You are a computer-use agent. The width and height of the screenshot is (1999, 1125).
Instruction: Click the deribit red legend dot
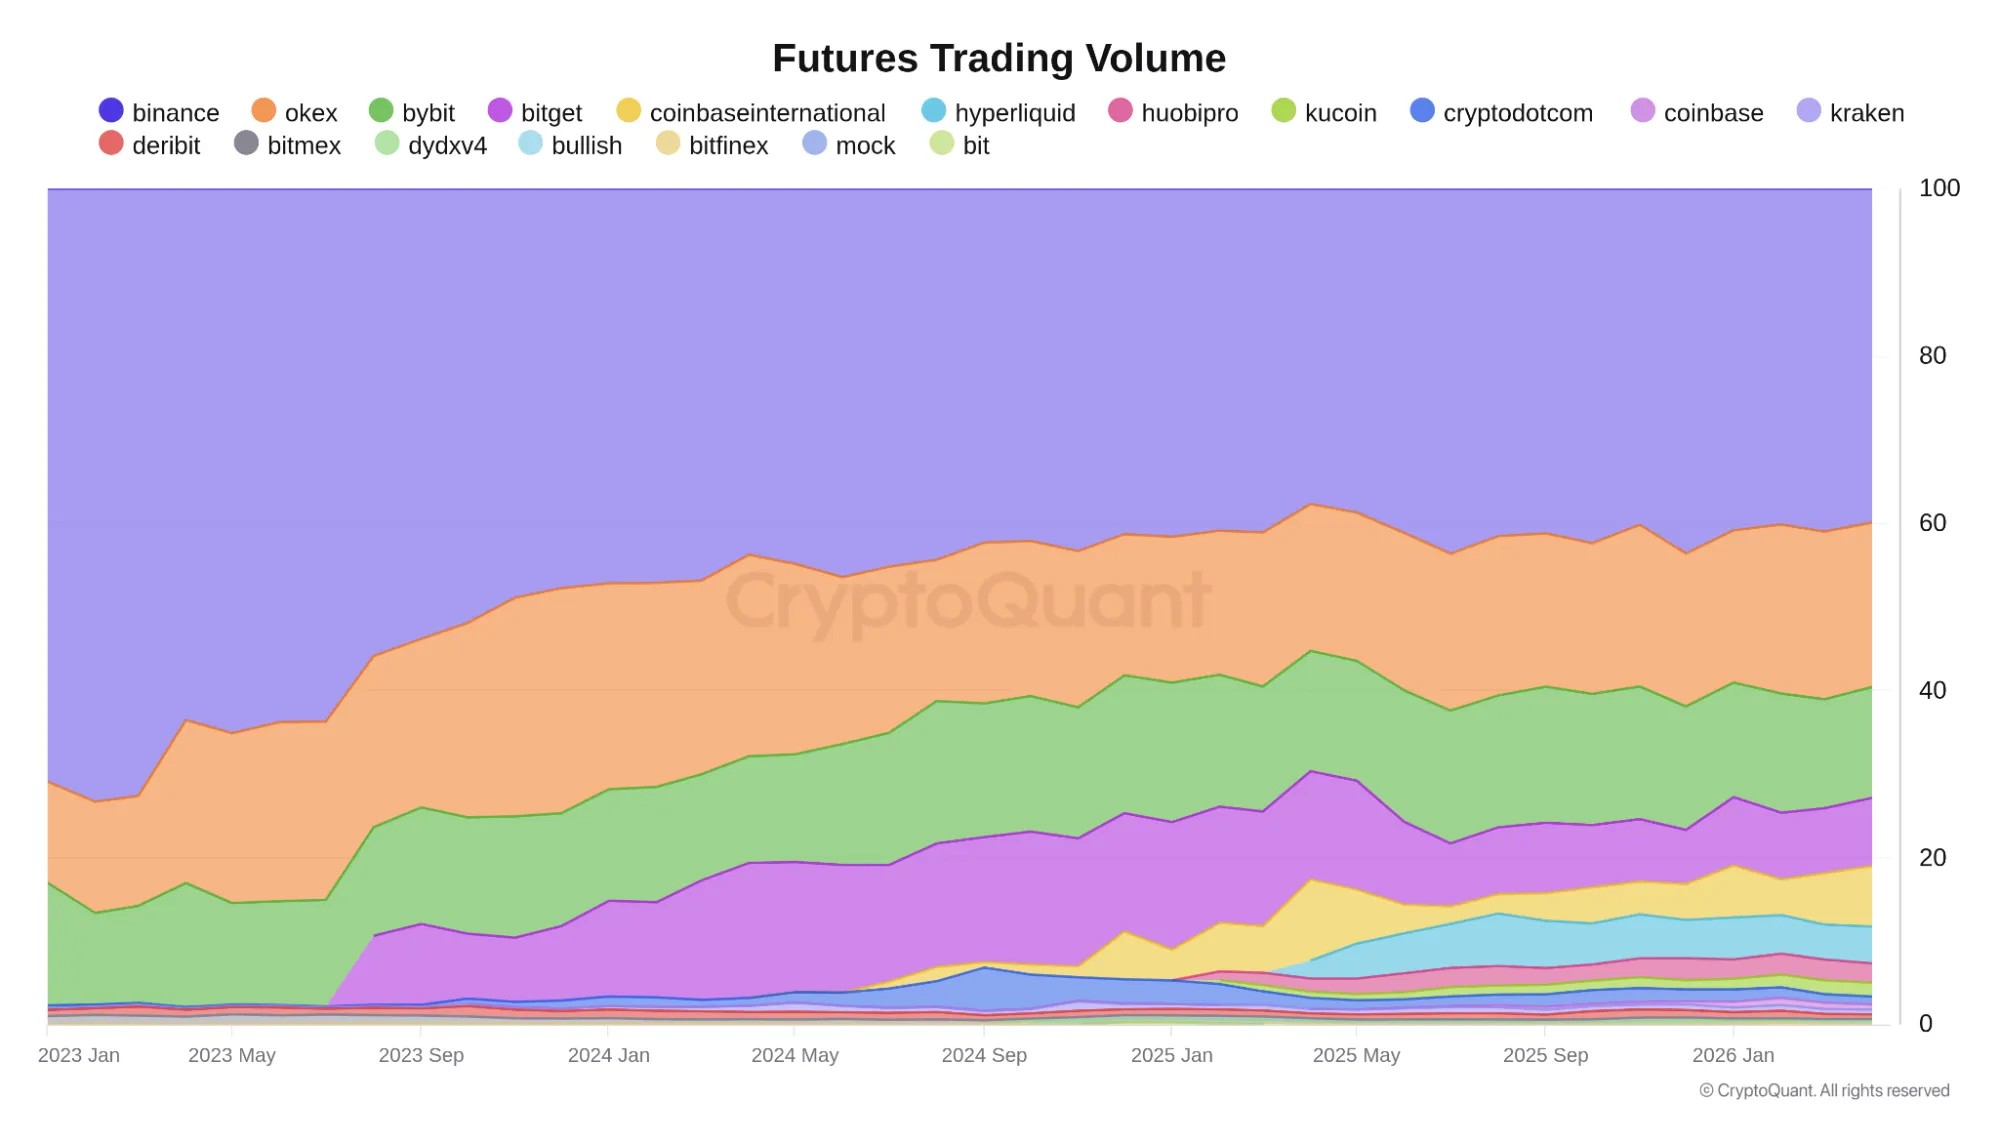(111, 144)
